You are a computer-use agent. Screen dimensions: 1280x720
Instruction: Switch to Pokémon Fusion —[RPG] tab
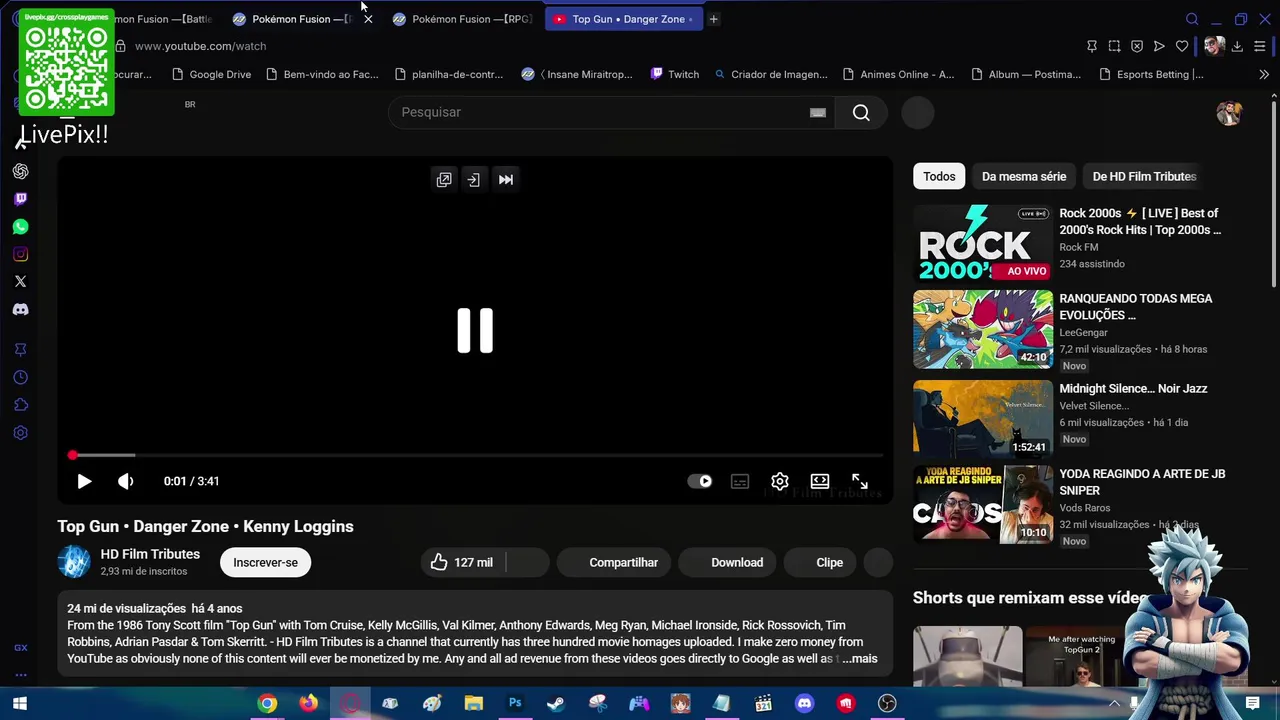462,19
